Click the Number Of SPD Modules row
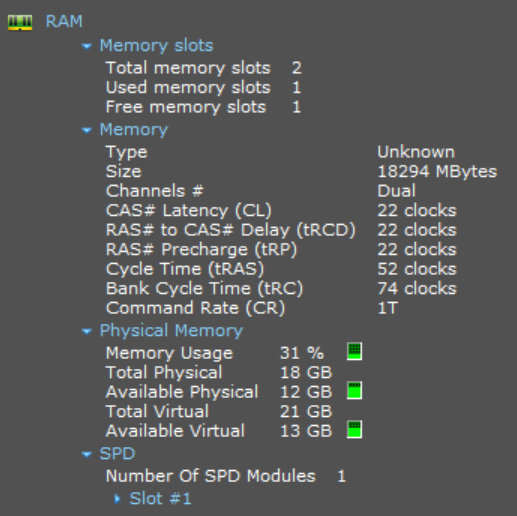 (226, 476)
